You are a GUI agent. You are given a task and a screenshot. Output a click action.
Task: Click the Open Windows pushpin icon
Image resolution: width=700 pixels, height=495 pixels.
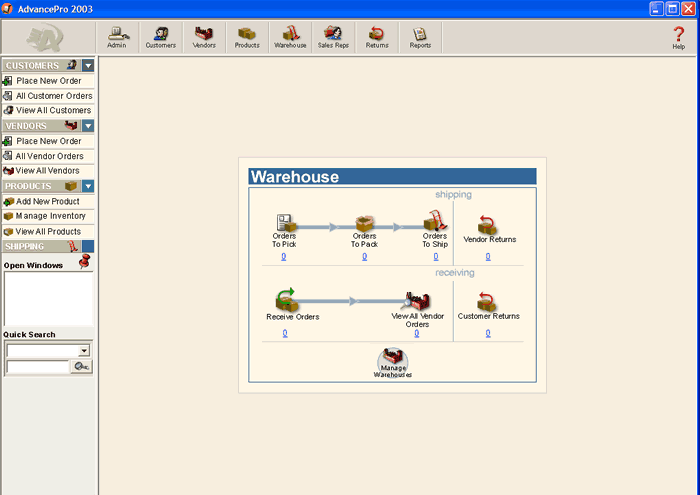click(84, 261)
